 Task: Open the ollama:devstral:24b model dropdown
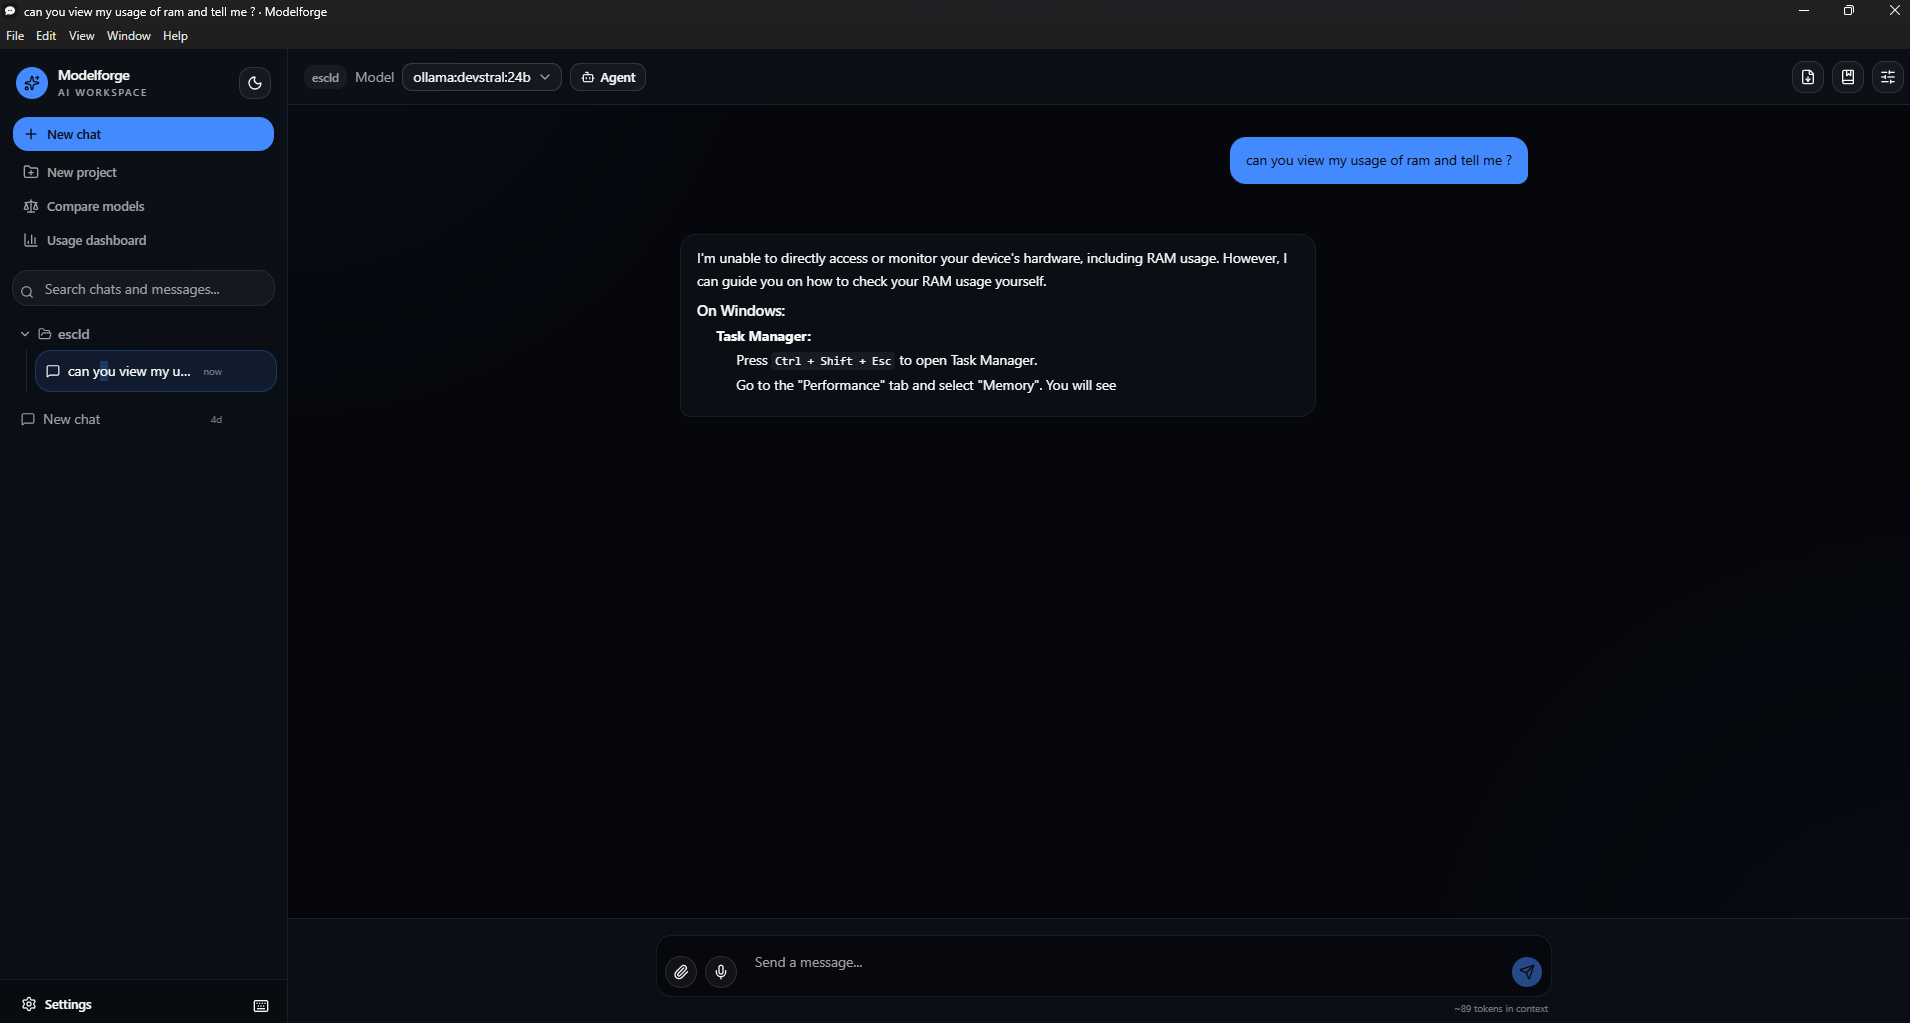[481, 77]
